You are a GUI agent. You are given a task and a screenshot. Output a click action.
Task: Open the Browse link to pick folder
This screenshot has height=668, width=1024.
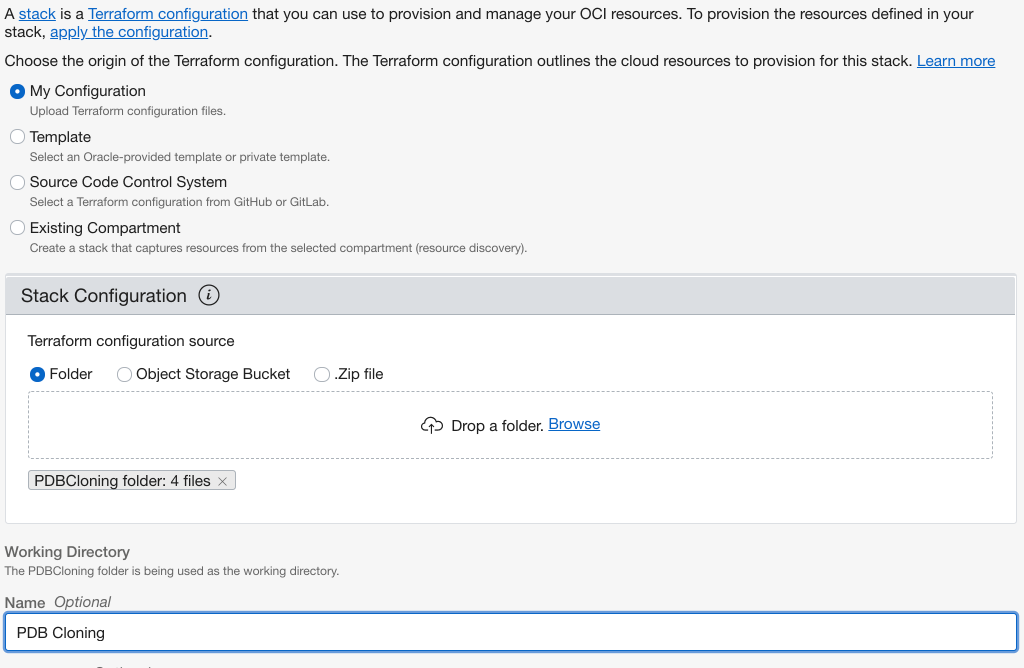[x=574, y=424]
